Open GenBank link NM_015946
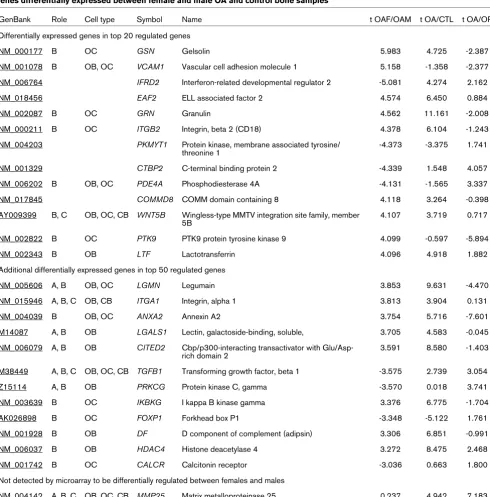 pos(21,301)
